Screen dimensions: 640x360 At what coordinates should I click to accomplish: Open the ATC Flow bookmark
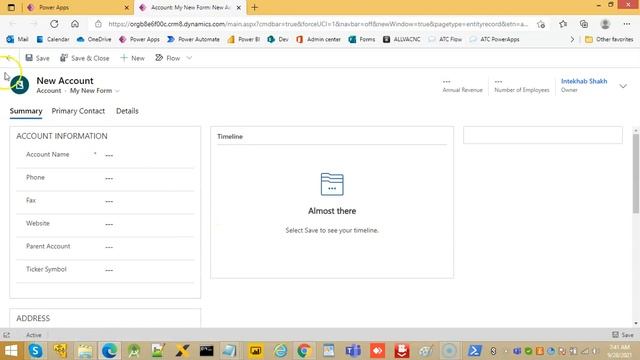[445, 40]
